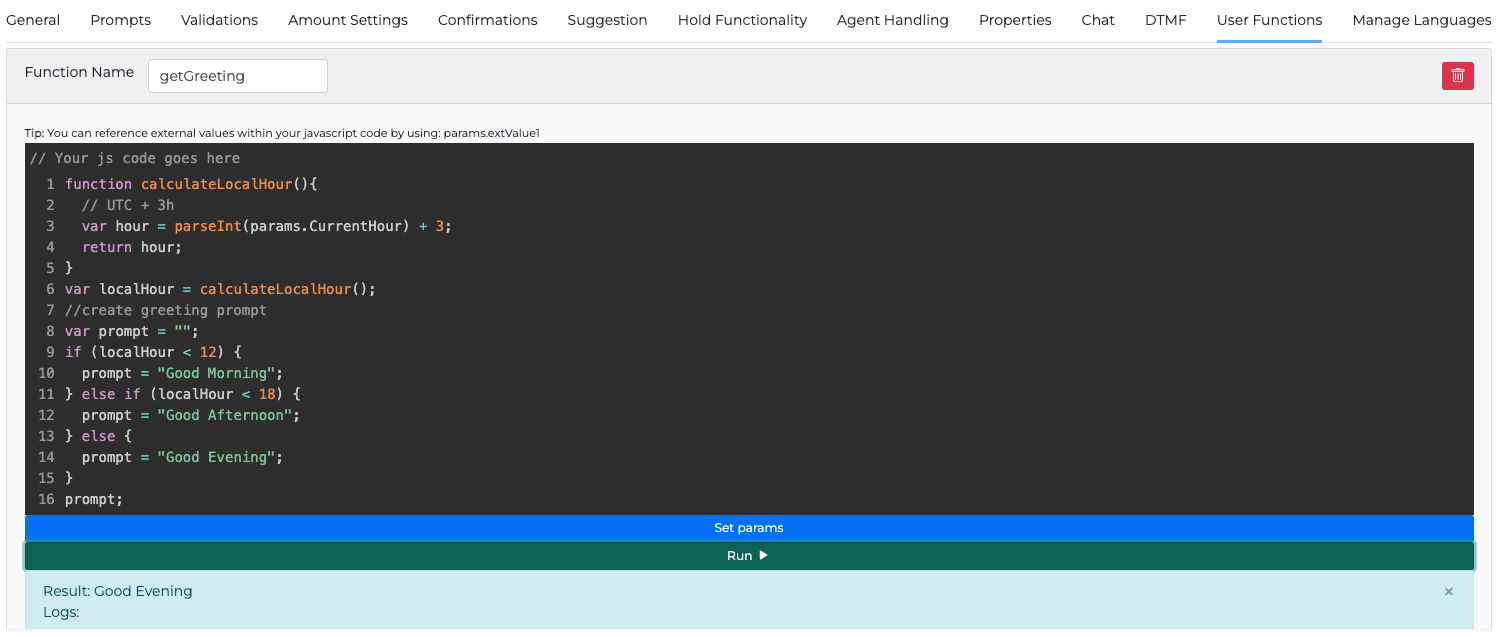
Task: Go to the Agent Handling tab
Action: [892, 20]
